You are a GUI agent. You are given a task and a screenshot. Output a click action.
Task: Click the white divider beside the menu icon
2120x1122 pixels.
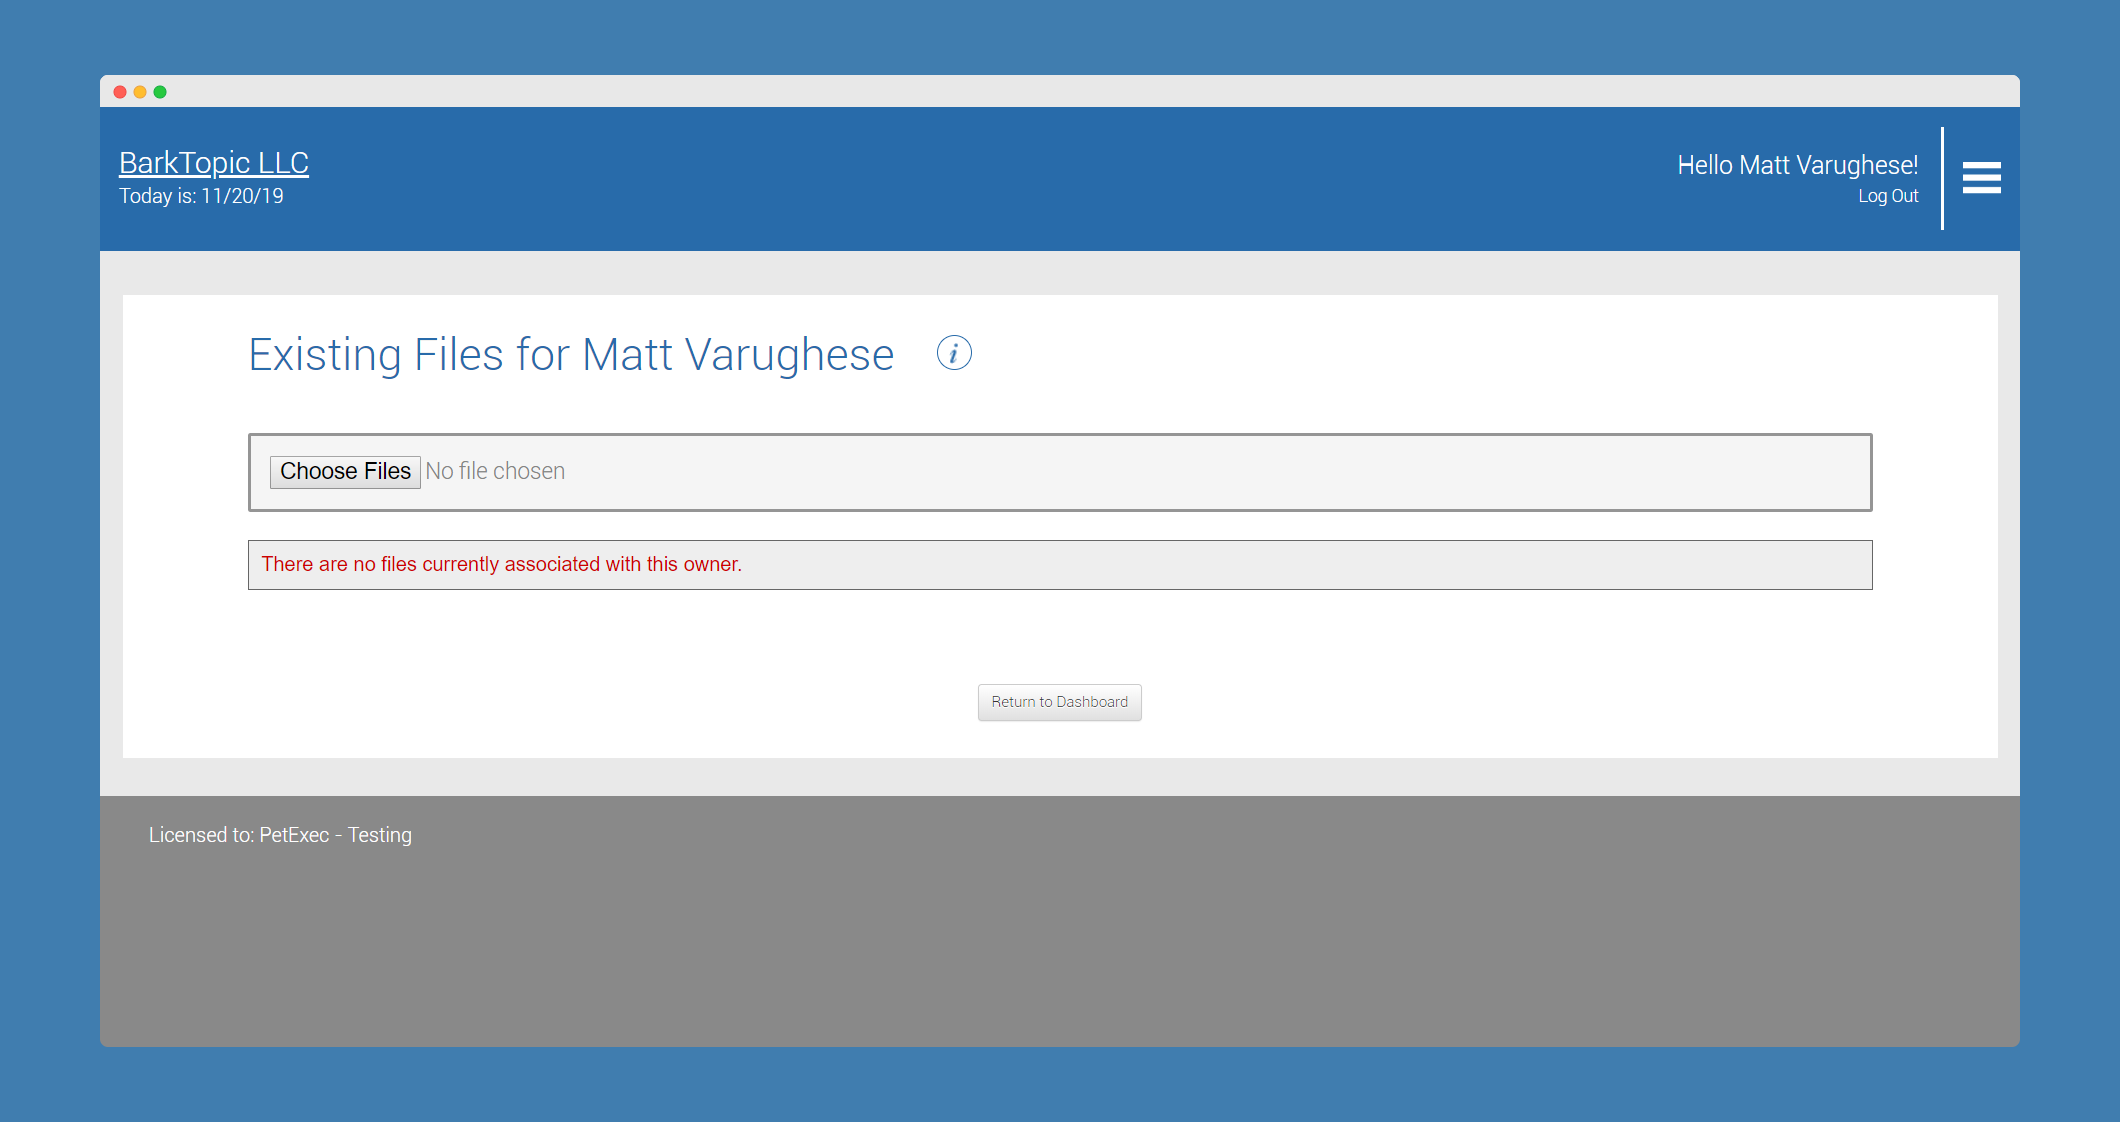pos(1942,178)
